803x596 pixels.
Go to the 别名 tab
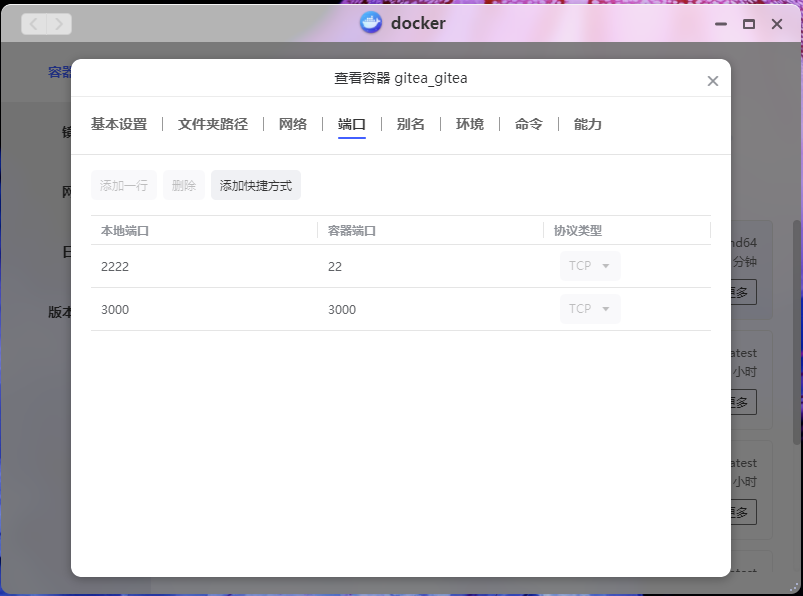410,124
